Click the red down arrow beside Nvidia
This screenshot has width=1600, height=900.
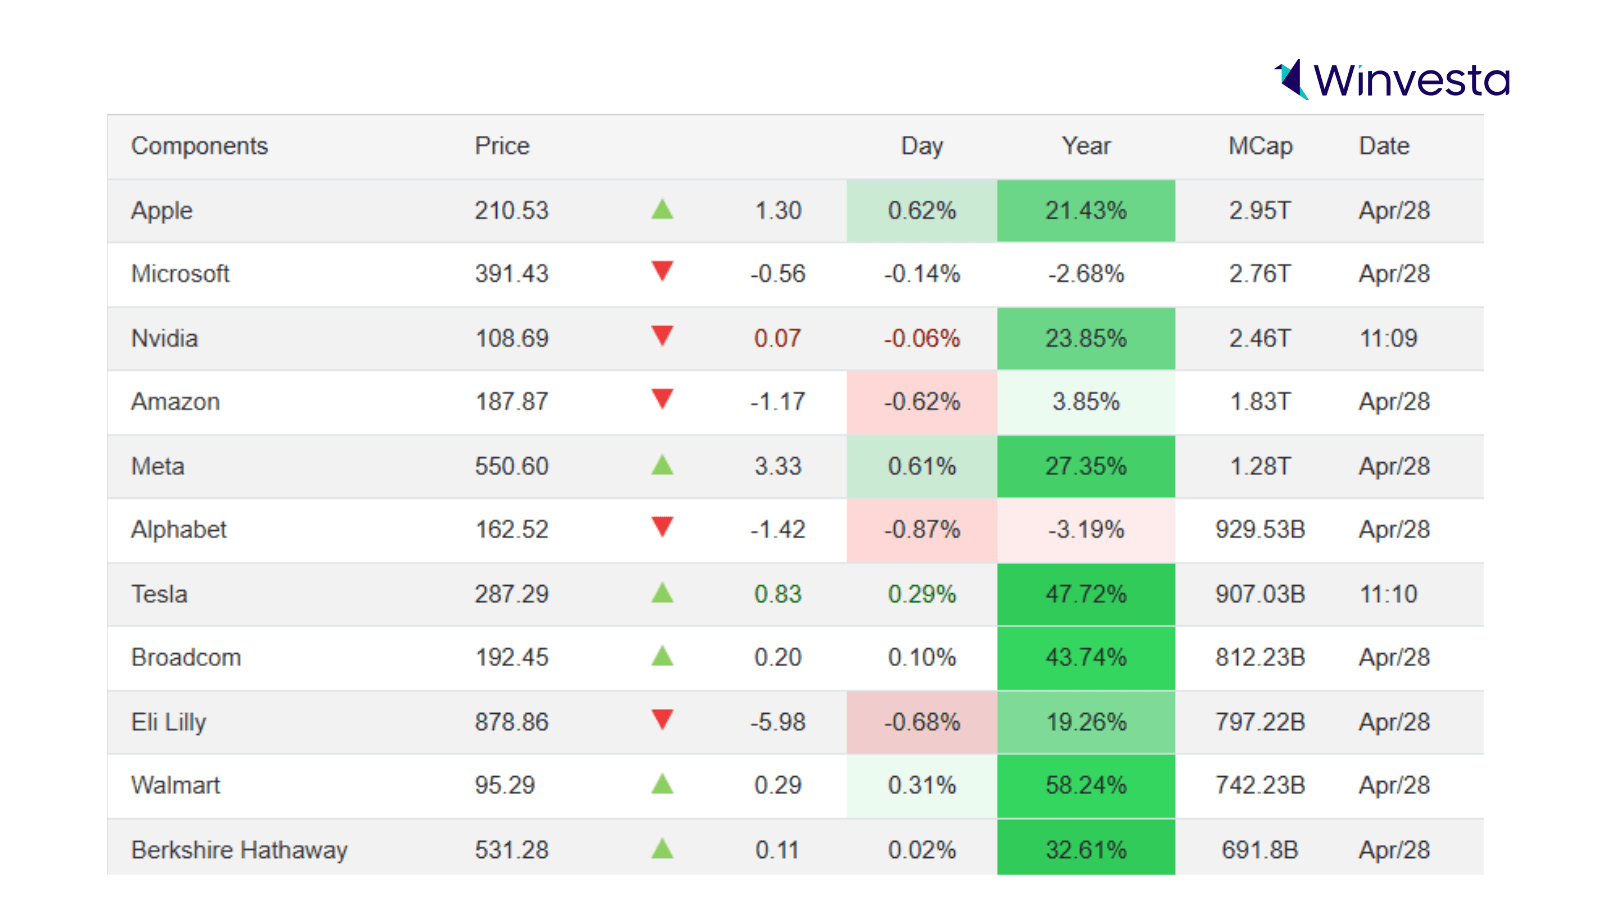pos(662,336)
